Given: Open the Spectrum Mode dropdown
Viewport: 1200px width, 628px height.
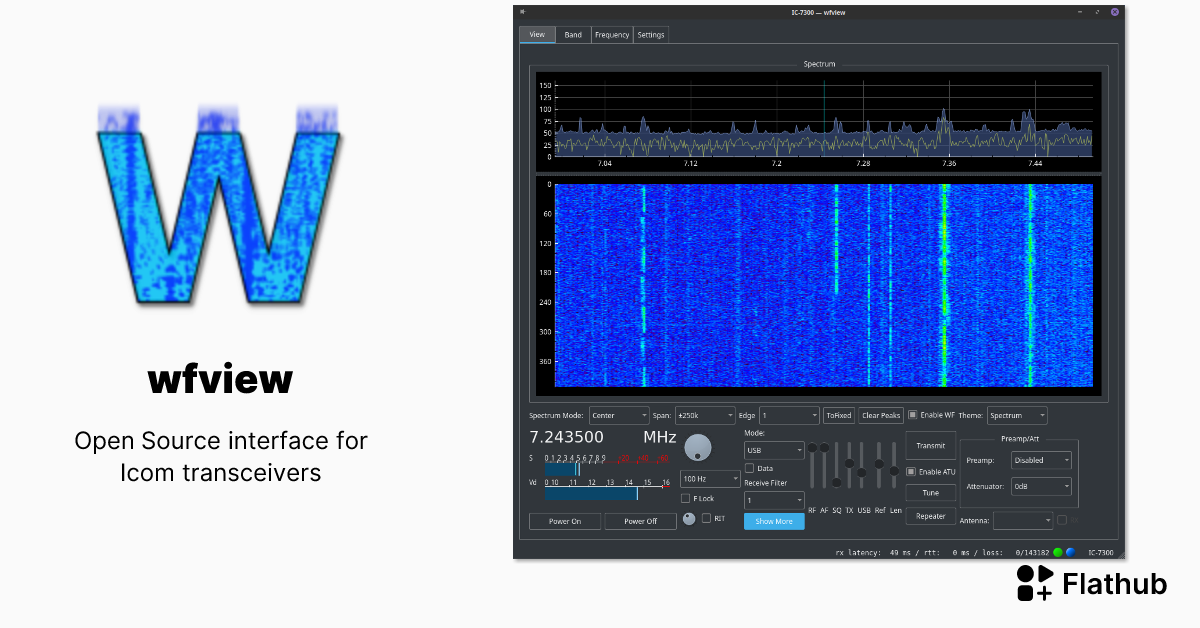Looking at the screenshot, I should coord(619,415).
